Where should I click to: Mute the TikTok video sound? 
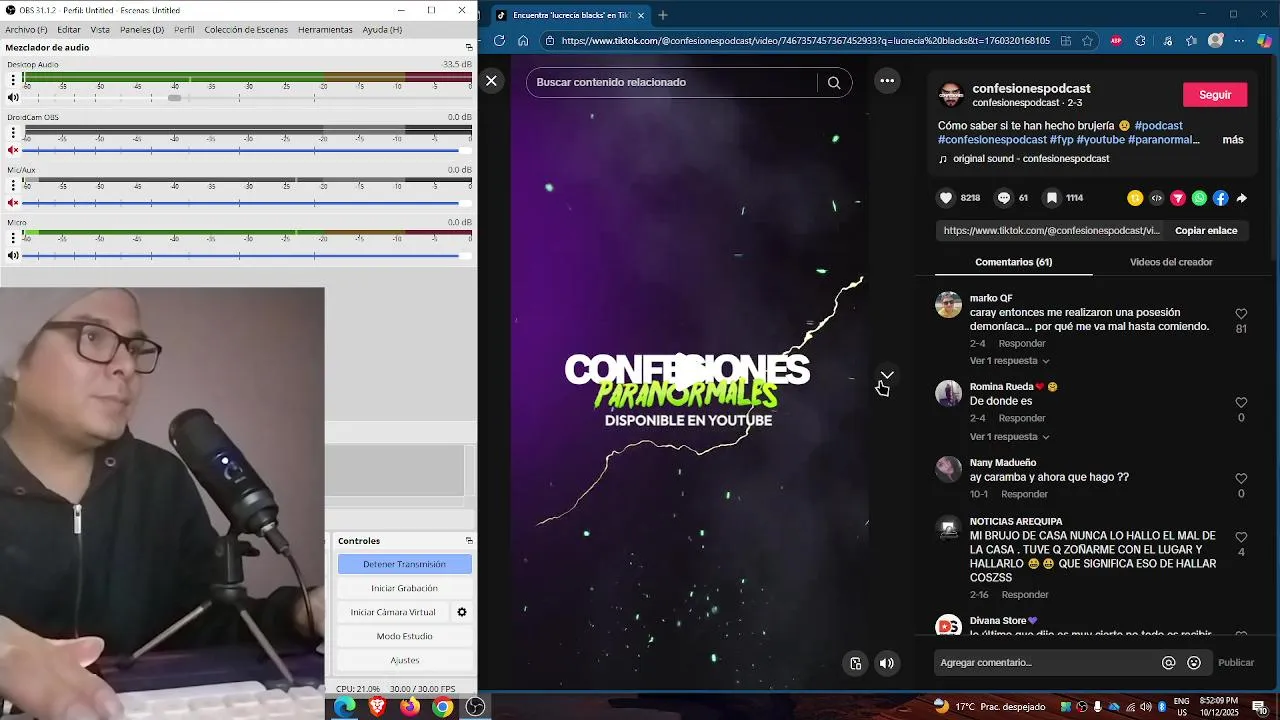887,663
